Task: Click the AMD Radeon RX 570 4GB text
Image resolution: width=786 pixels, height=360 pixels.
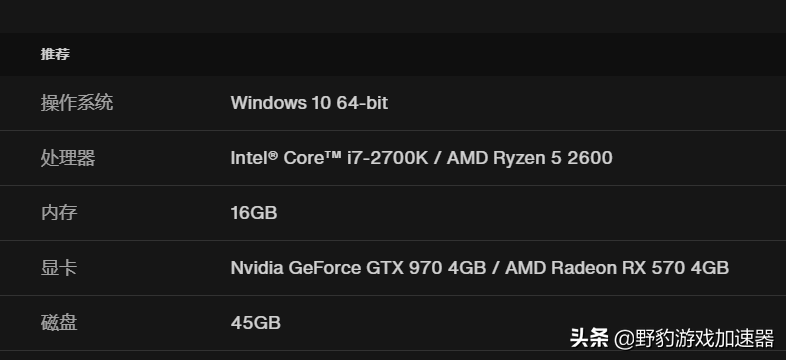Action: click(x=617, y=268)
